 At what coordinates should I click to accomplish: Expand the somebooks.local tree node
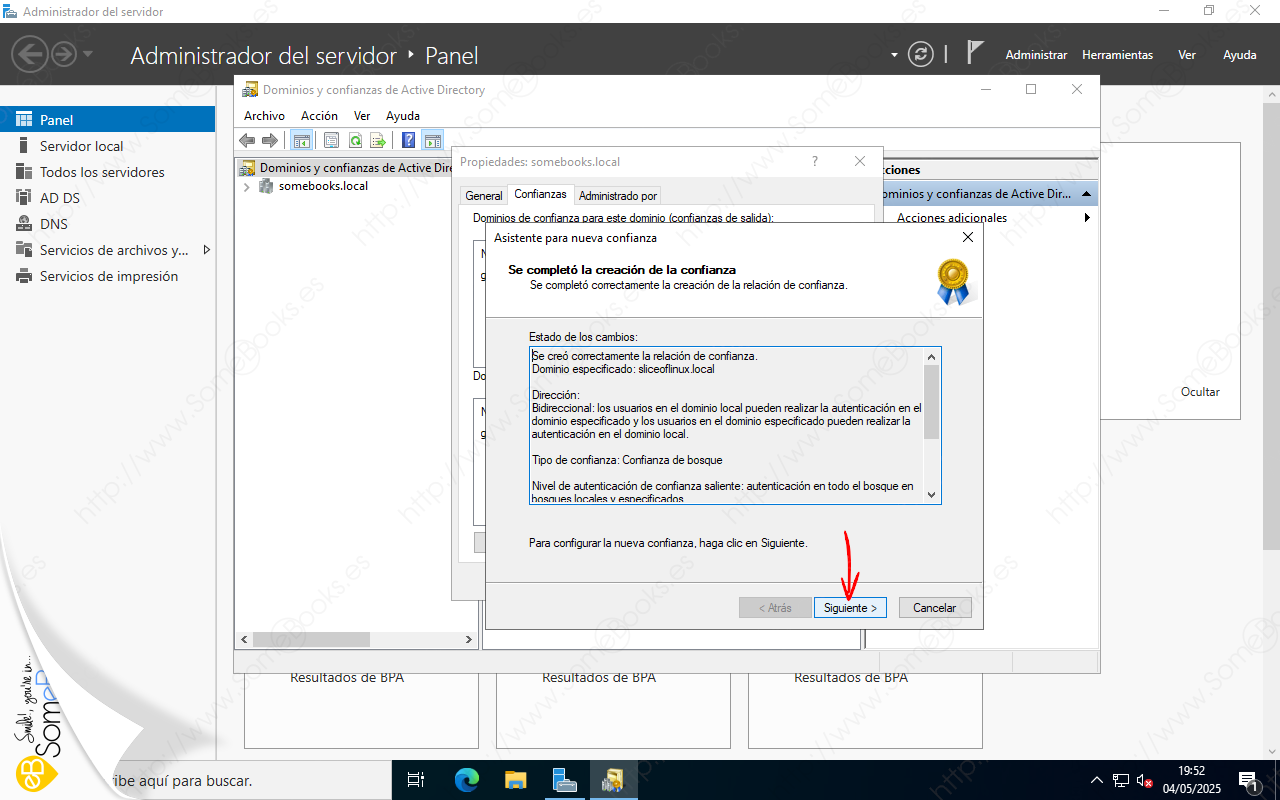click(x=247, y=187)
